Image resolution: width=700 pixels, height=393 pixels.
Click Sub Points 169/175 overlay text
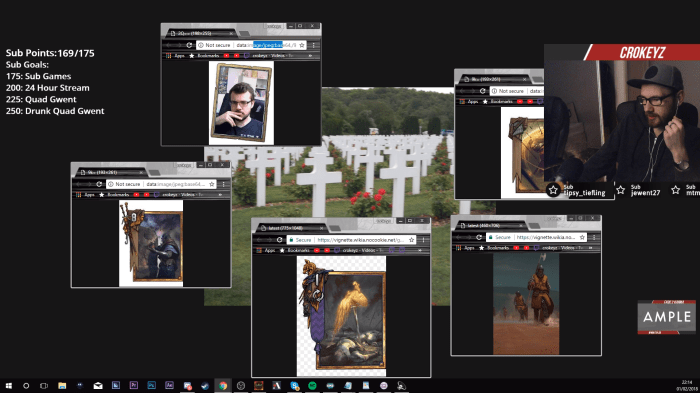(50, 53)
